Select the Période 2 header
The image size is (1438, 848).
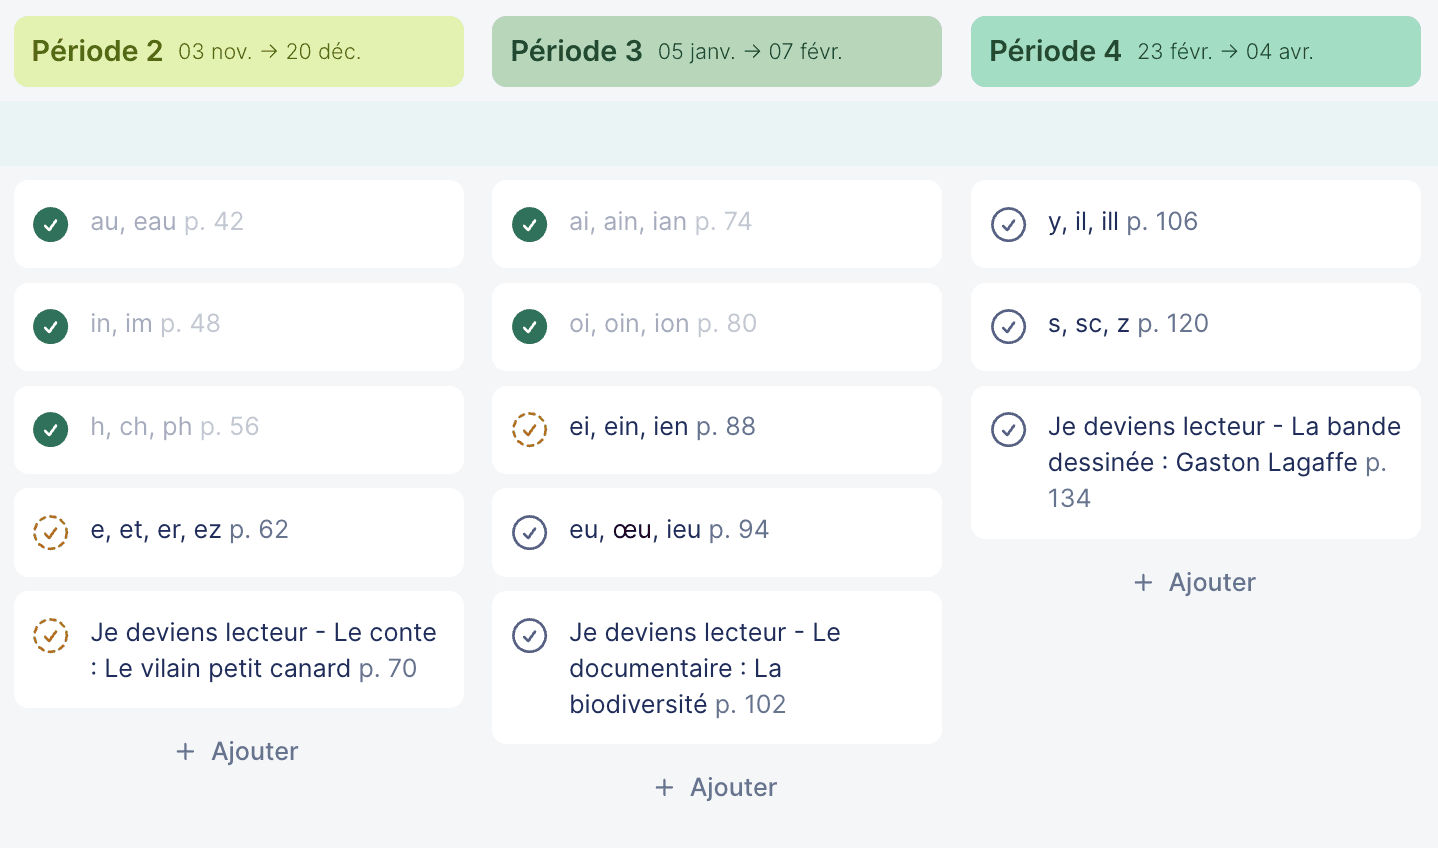(x=97, y=51)
